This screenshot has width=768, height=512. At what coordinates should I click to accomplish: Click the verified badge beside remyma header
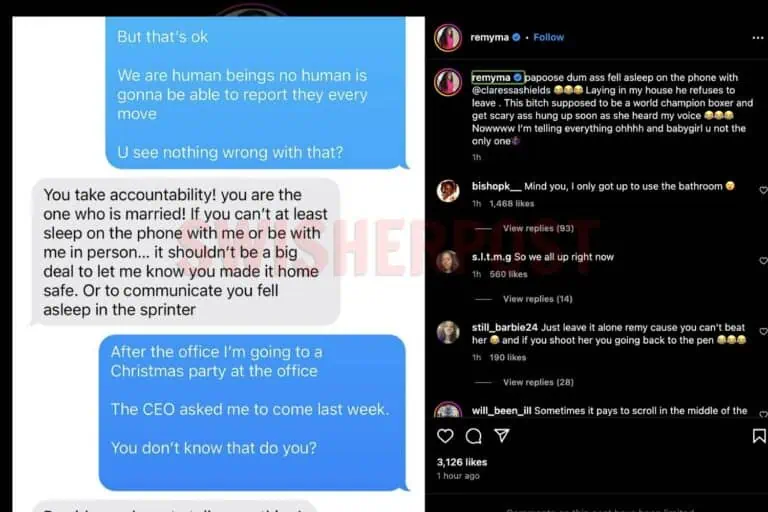tap(516, 37)
